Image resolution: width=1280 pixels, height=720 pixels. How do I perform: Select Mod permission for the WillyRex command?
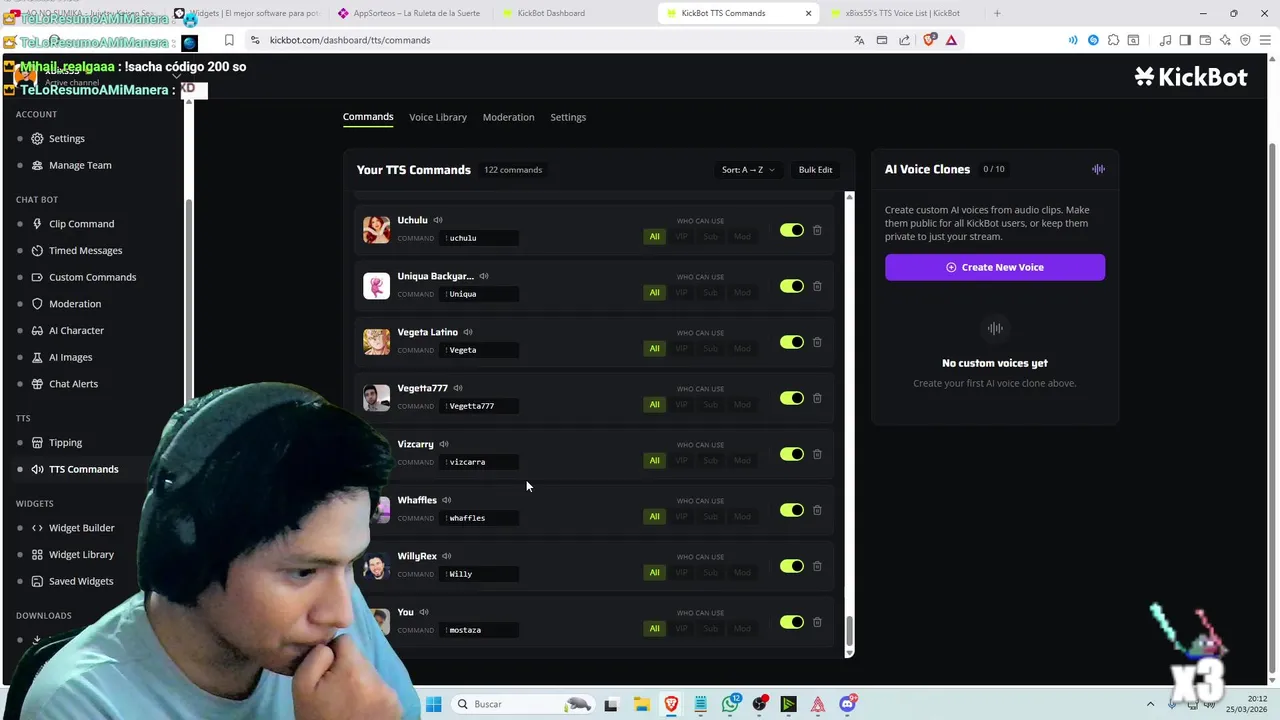coord(742,573)
